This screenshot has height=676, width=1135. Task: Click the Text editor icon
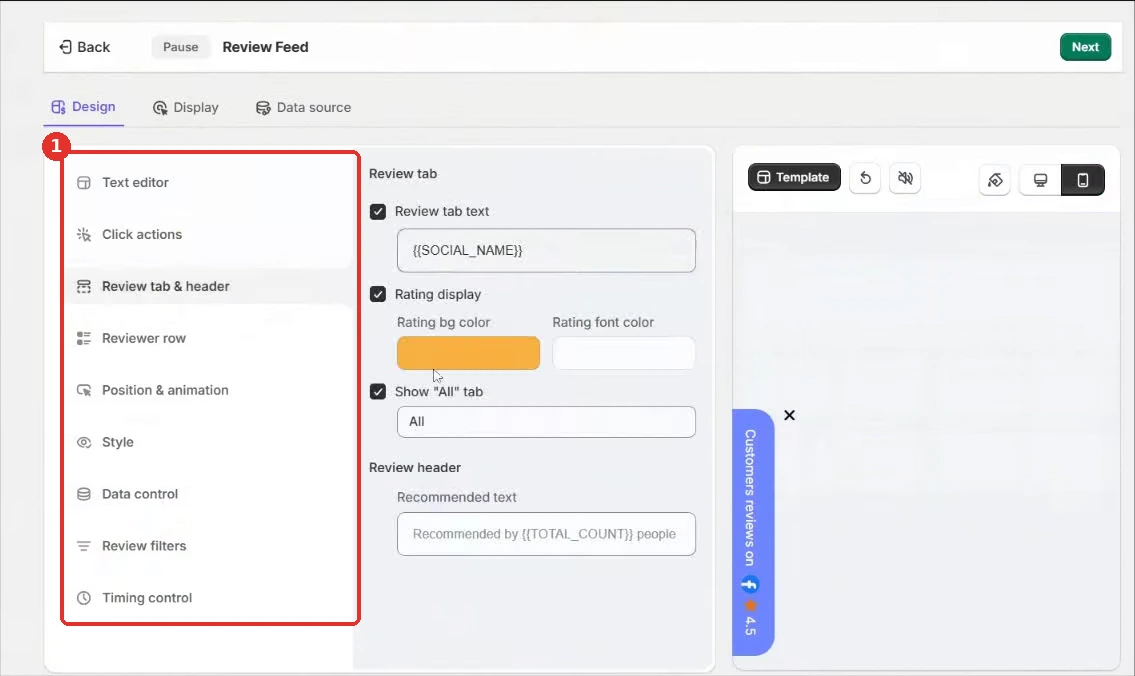(x=84, y=182)
